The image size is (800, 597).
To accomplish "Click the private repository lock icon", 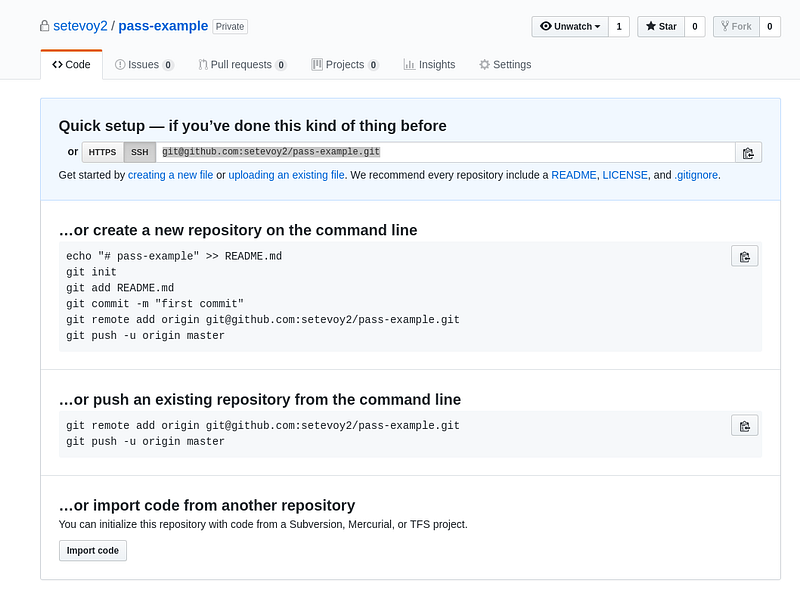I will pyautogui.click(x=45, y=26).
